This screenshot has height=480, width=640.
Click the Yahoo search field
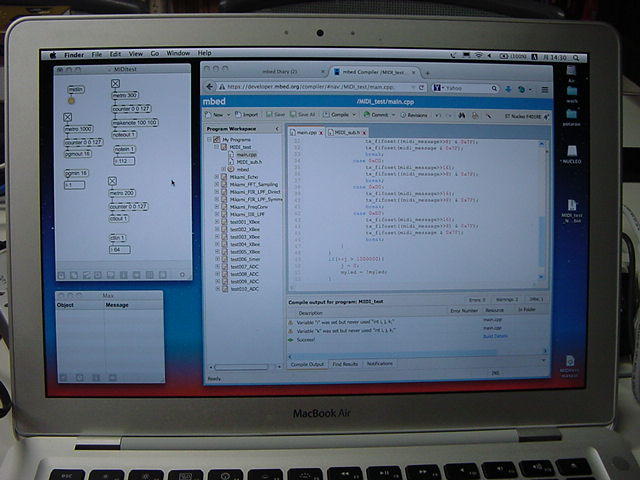pyautogui.click(x=465, y=88)
